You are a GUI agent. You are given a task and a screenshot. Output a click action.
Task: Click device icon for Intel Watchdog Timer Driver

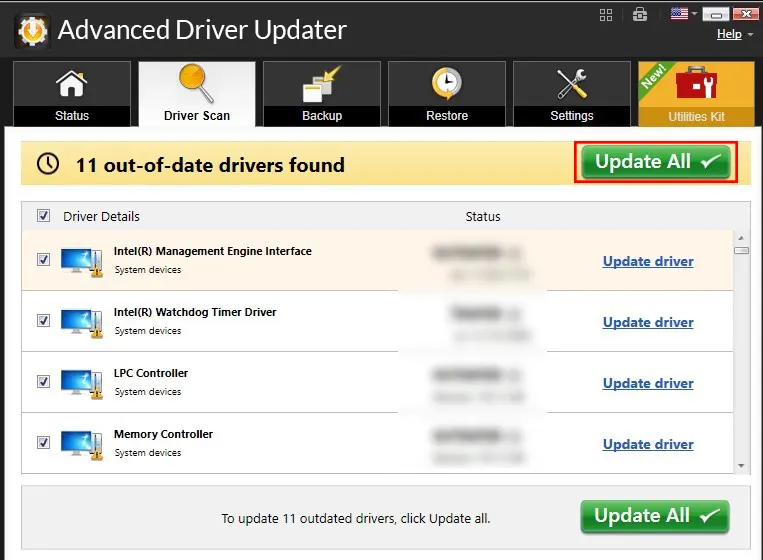coord(82,323)
